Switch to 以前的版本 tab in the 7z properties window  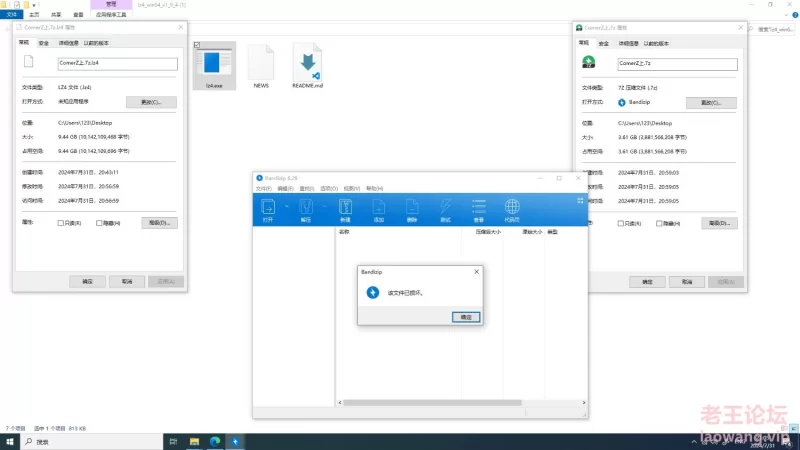click(x=656, y=44)
